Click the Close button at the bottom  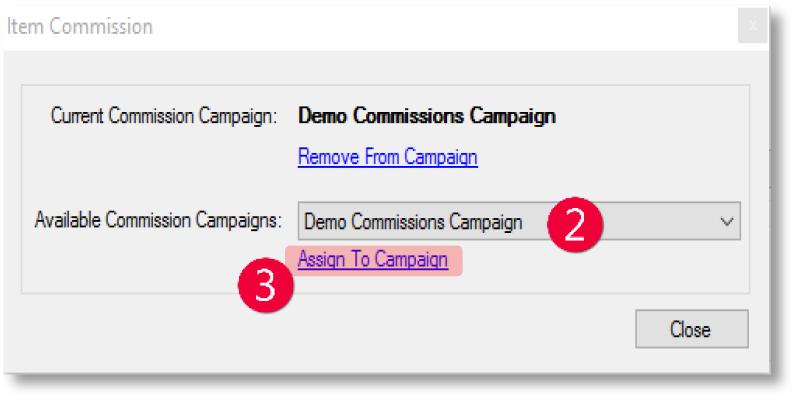tap(692, 329)
